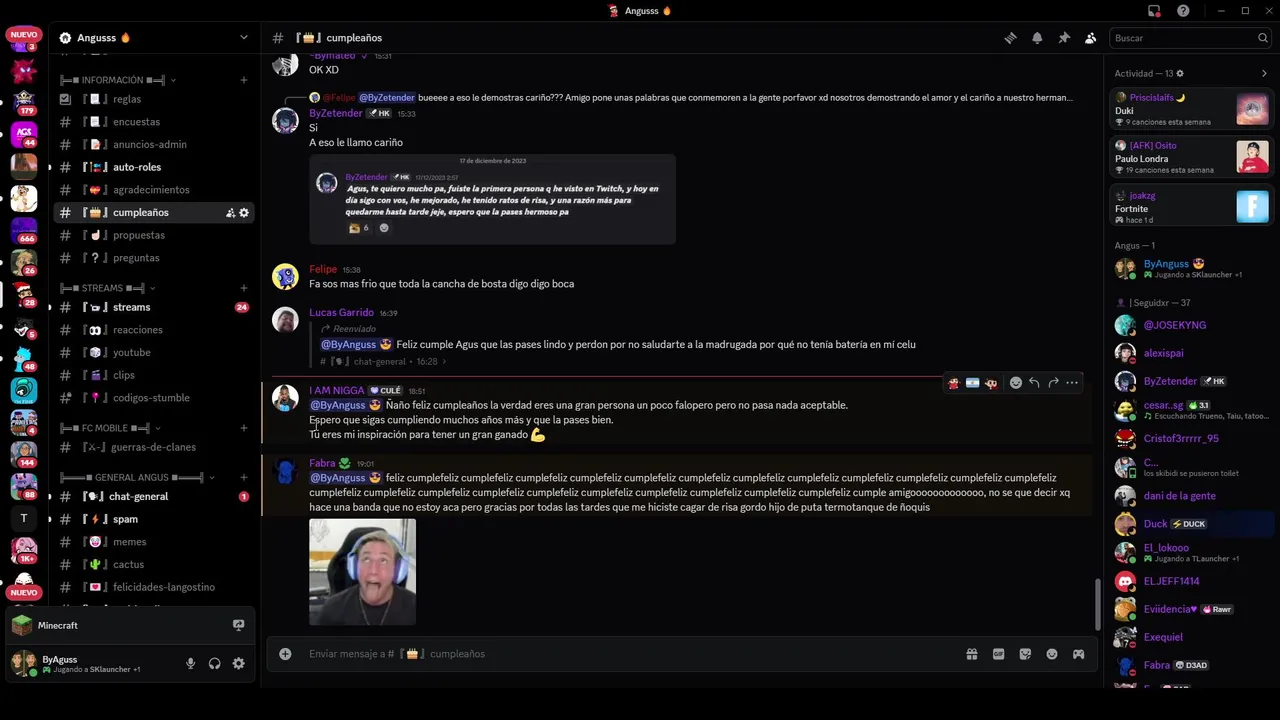This screenshot has height=720, width=1280.
Task: Toggle headphones deafen button
Action: pyautogui.click(x=214, y=663)
